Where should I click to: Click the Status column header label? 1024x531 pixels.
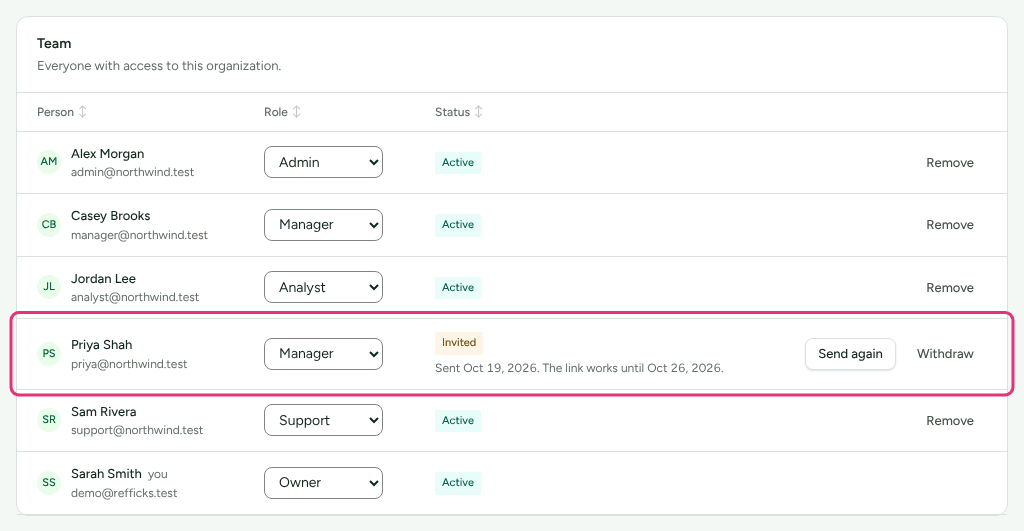(453, 112)
